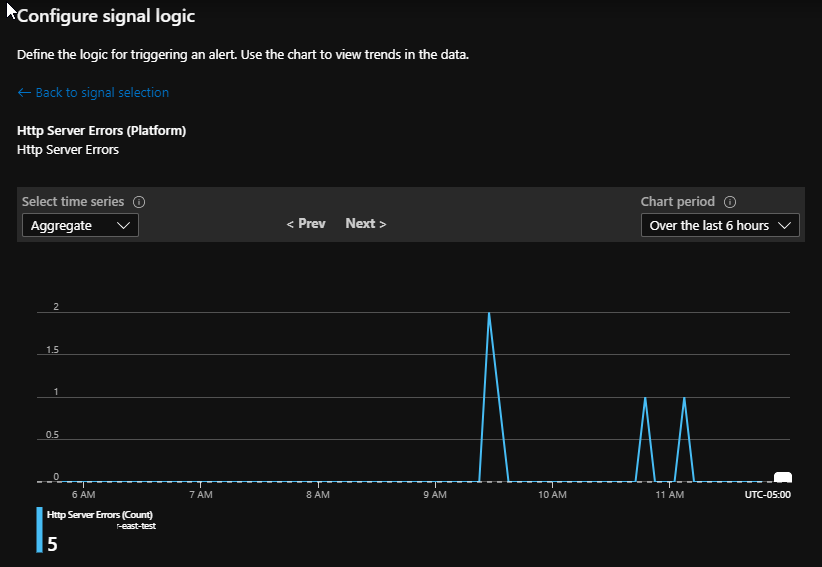Click the peak just after 11 AM
822x567 pixels.
pos(684,398)
